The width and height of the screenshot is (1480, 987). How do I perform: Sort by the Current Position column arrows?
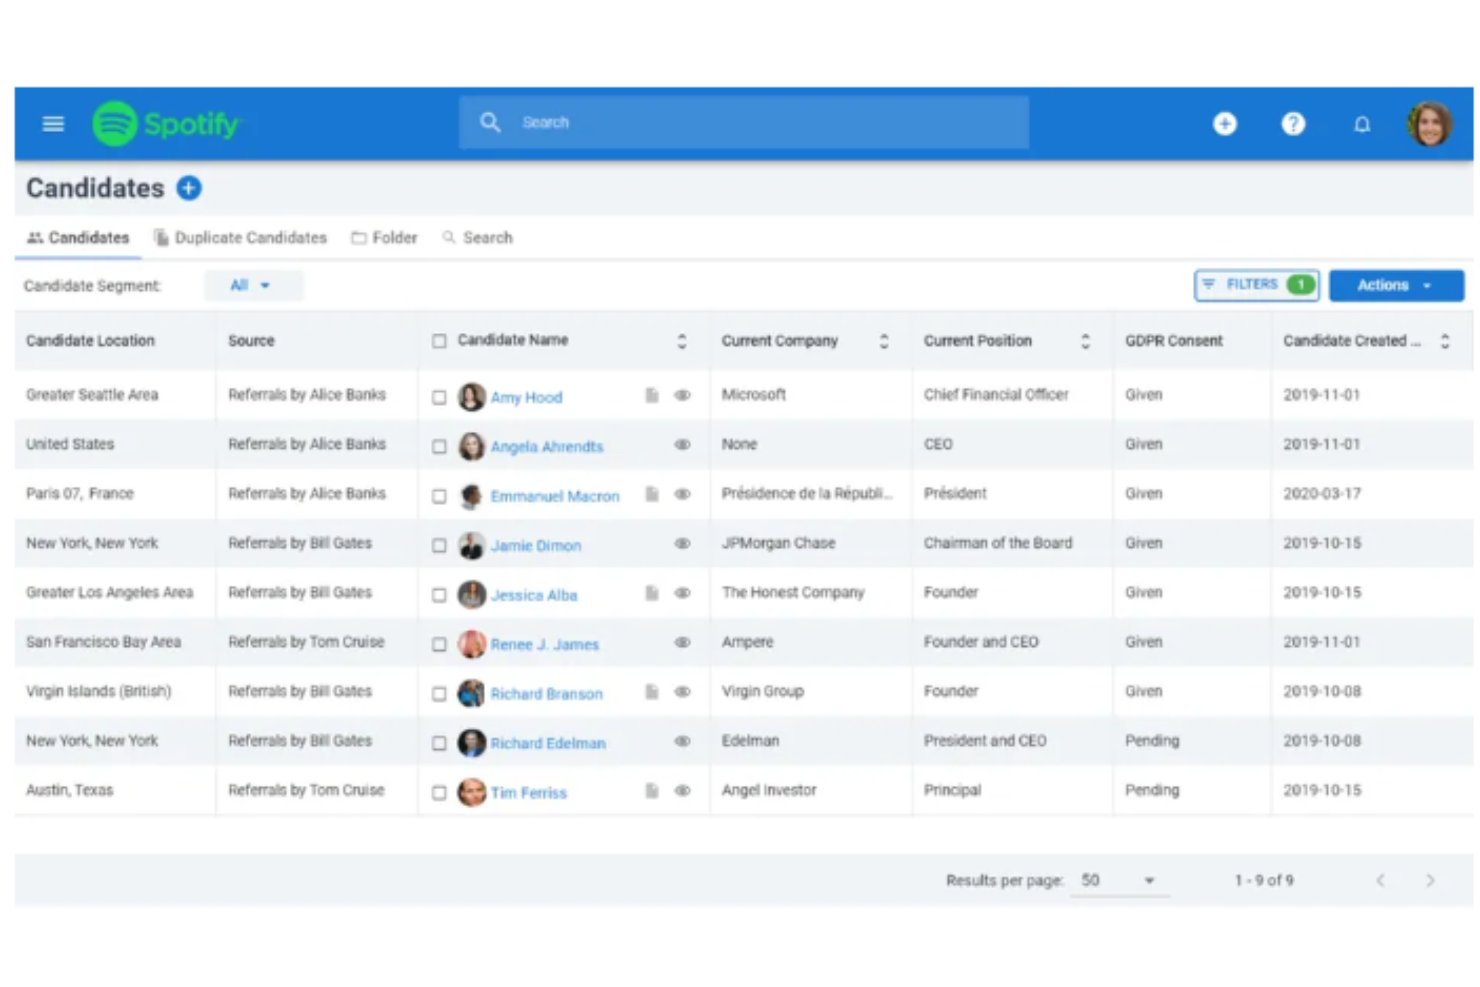1085,342
